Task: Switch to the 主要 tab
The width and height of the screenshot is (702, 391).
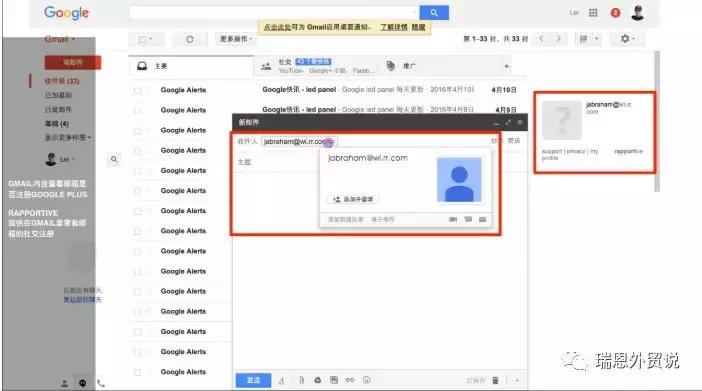Action: point(191,66)
